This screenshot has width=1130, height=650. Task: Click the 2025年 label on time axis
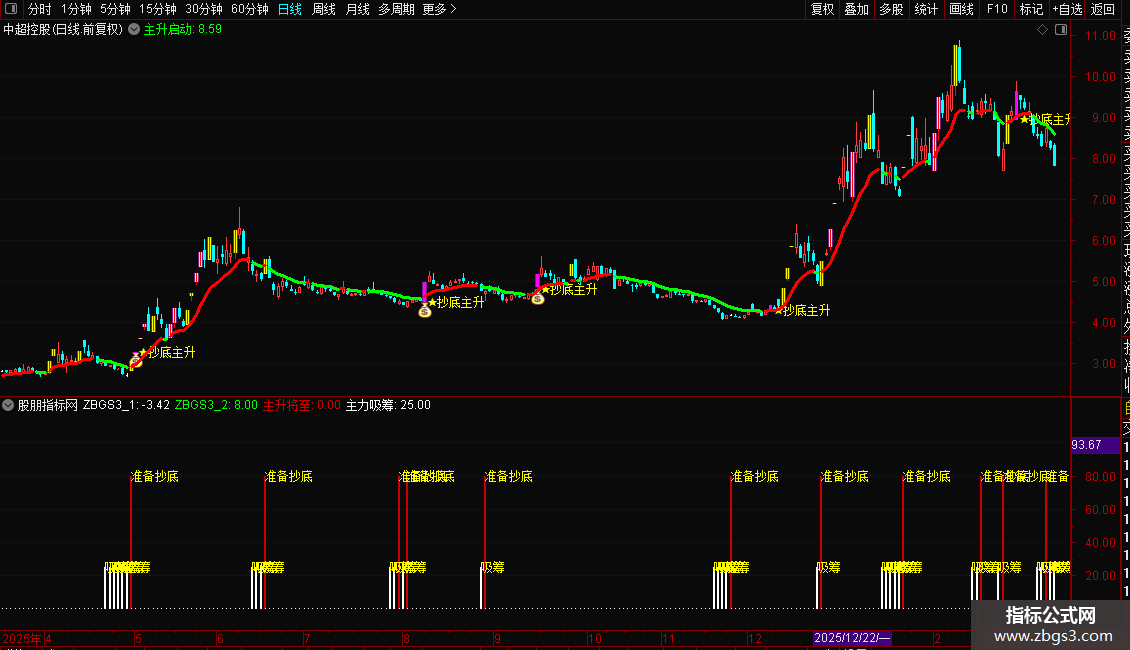click(x=22, y=638)
